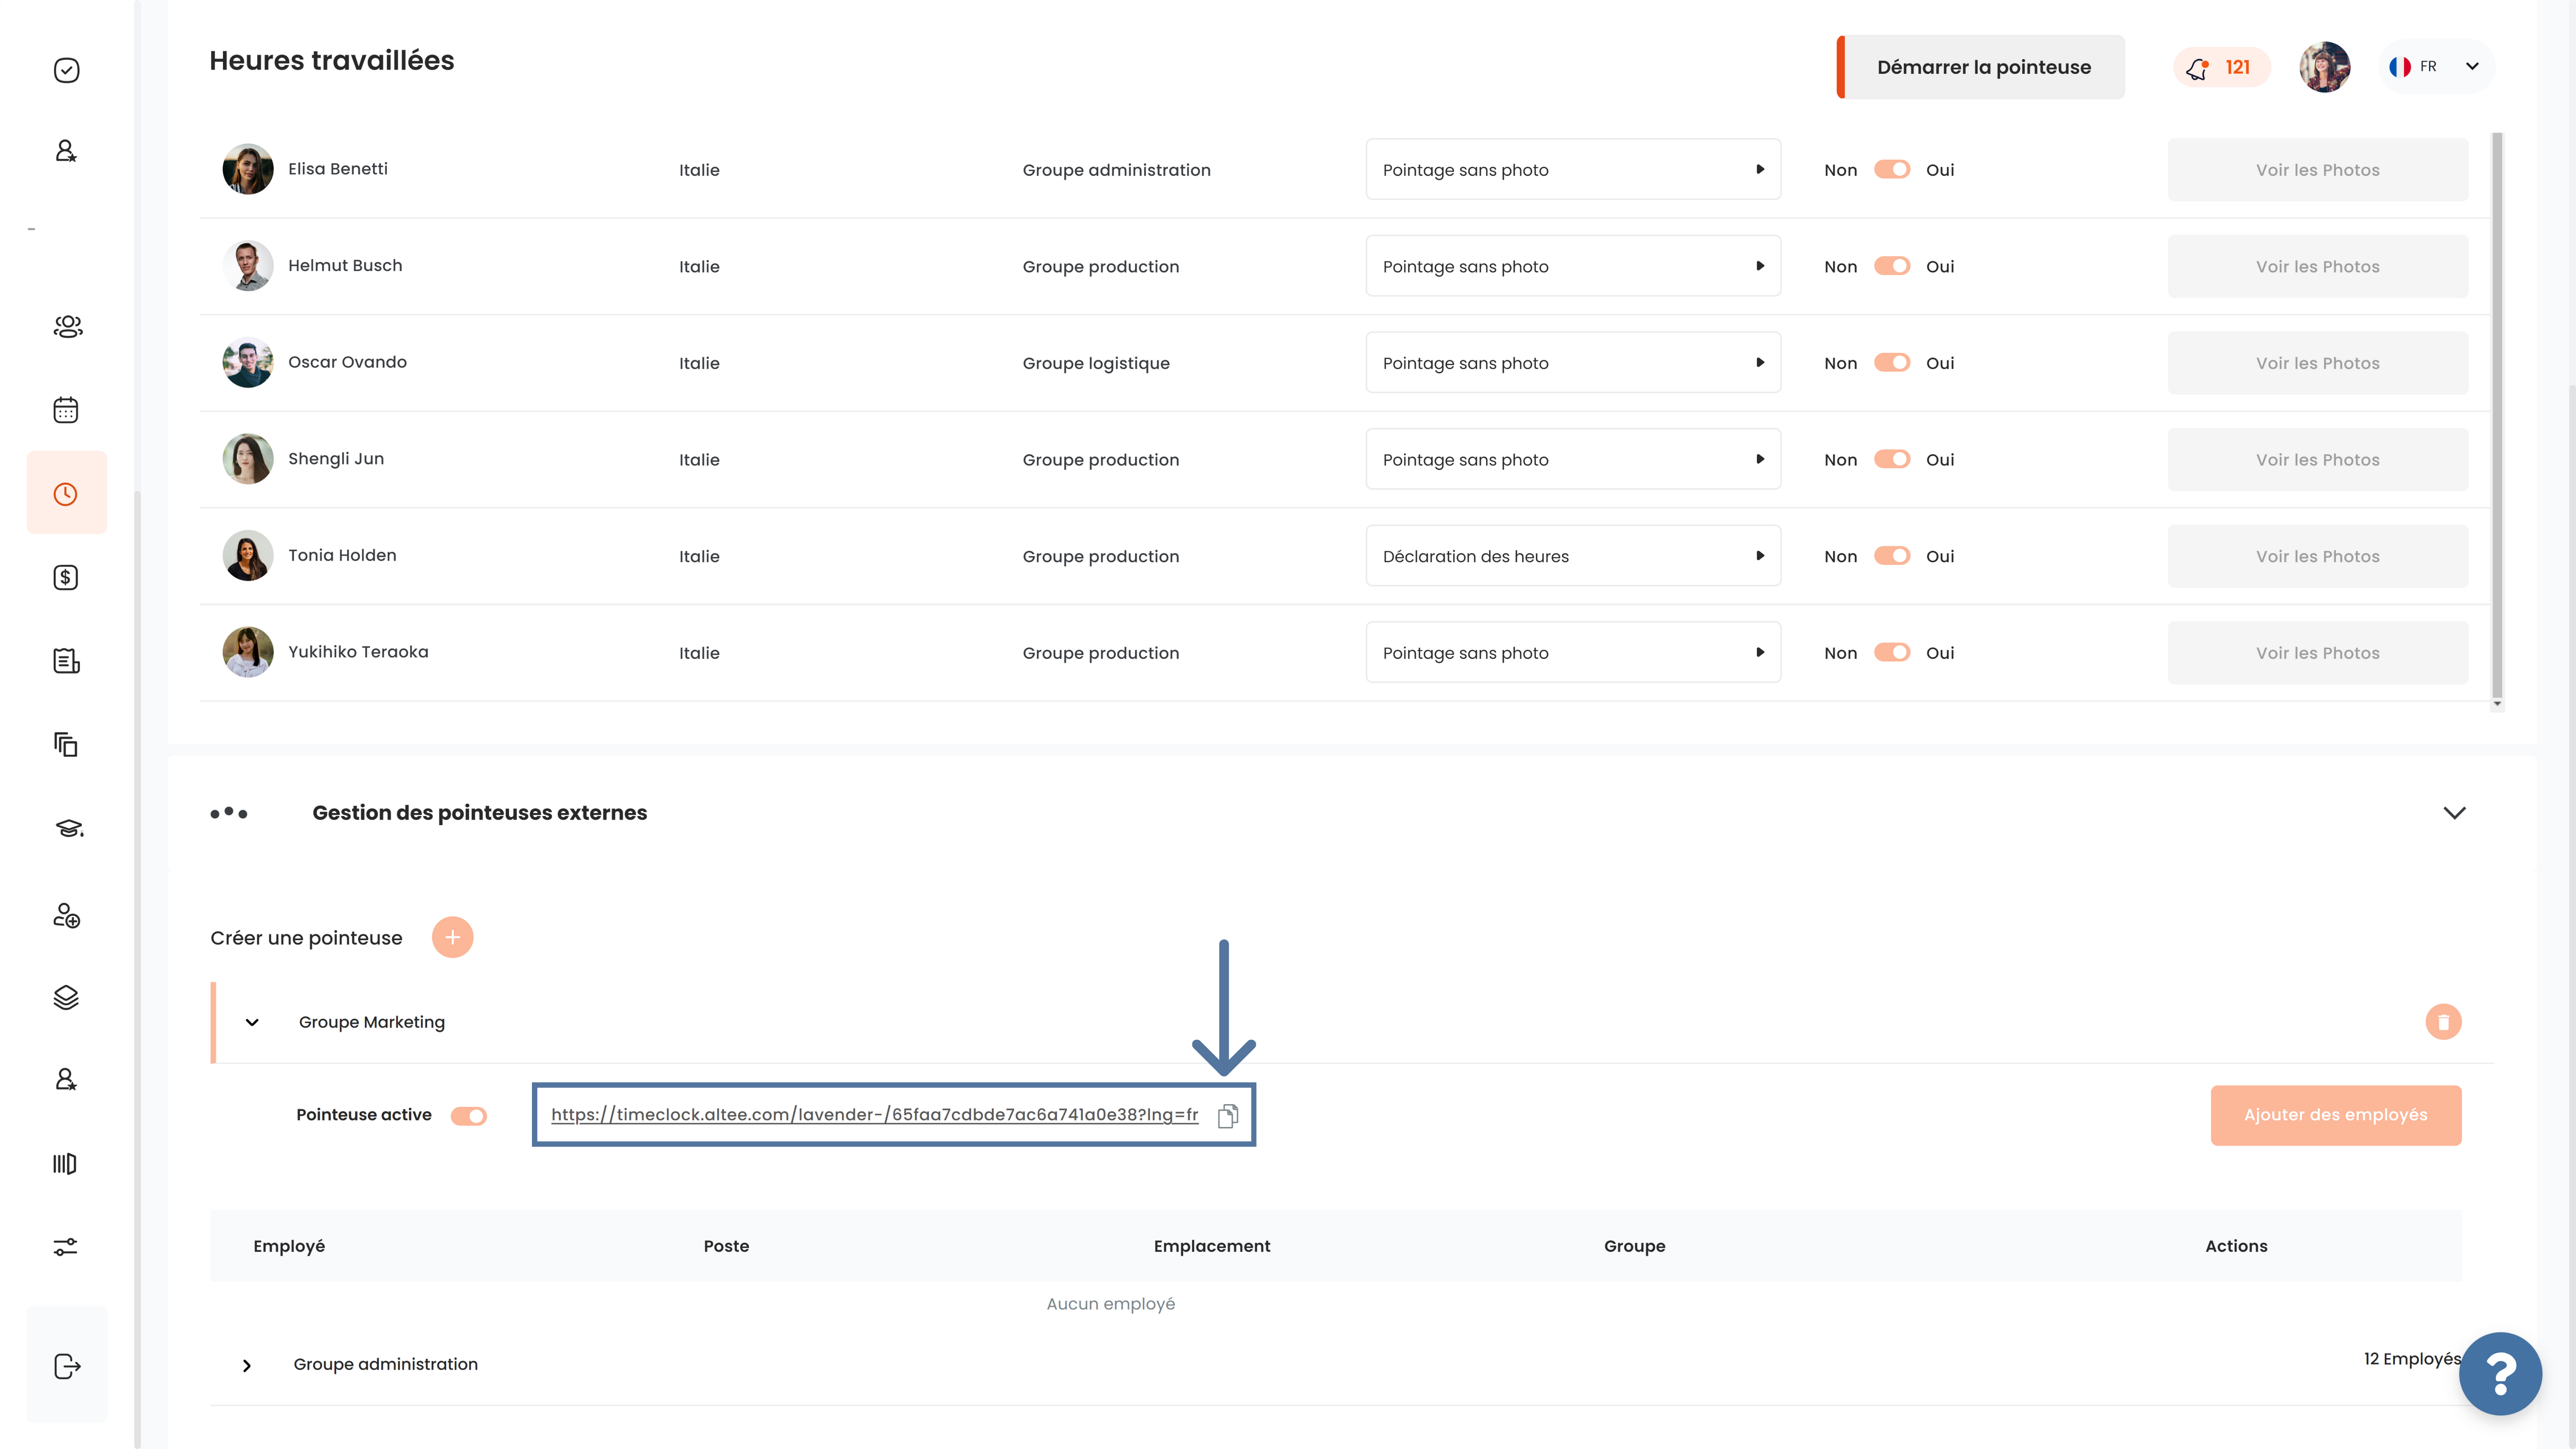Open the timeclock.altee.com link

point(874,1115)
